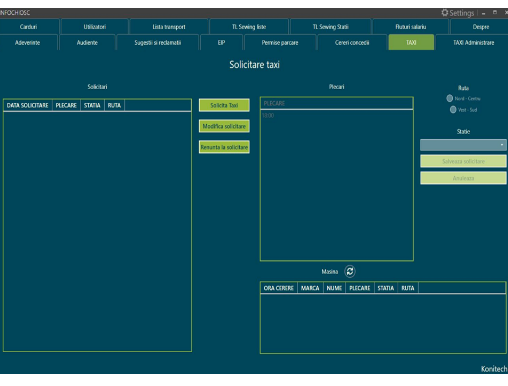The image size is (508, 386).
Task: Select the 18:00 departure row
Action: click(x=337, y=116)
